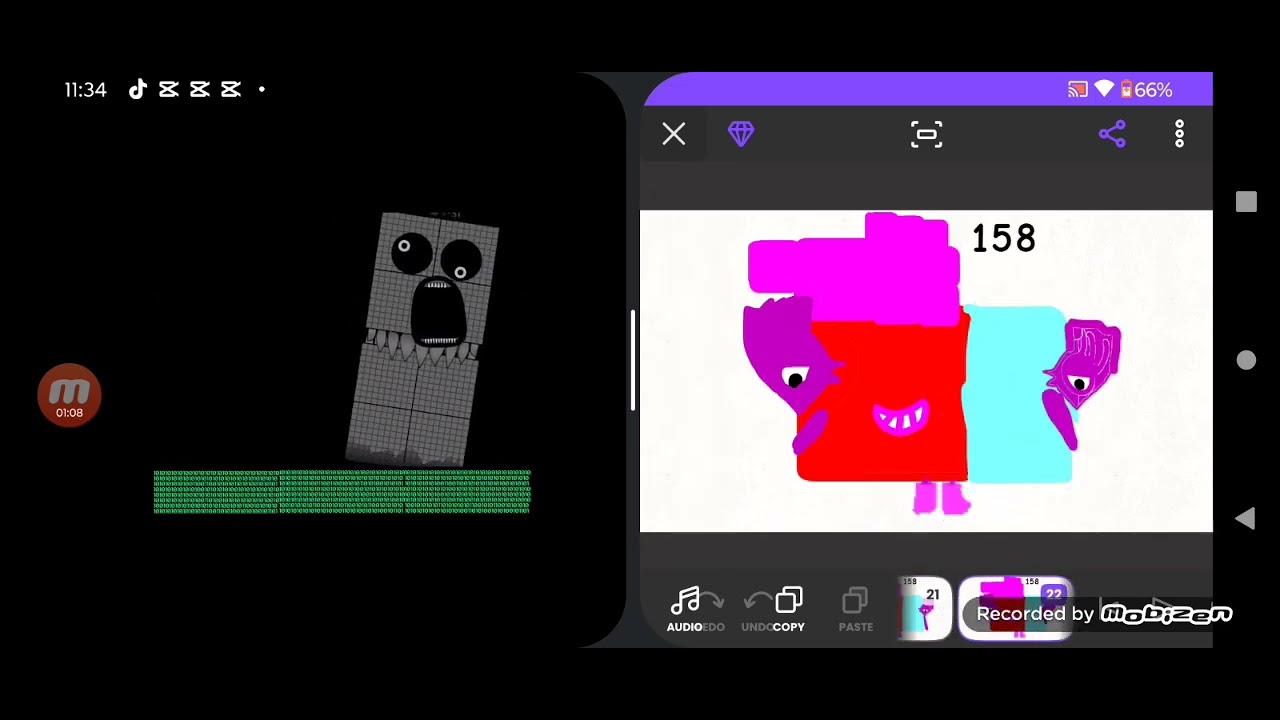Open the premium diamond icon
The image size is (1280, 720).
click(x=741, y=134)
